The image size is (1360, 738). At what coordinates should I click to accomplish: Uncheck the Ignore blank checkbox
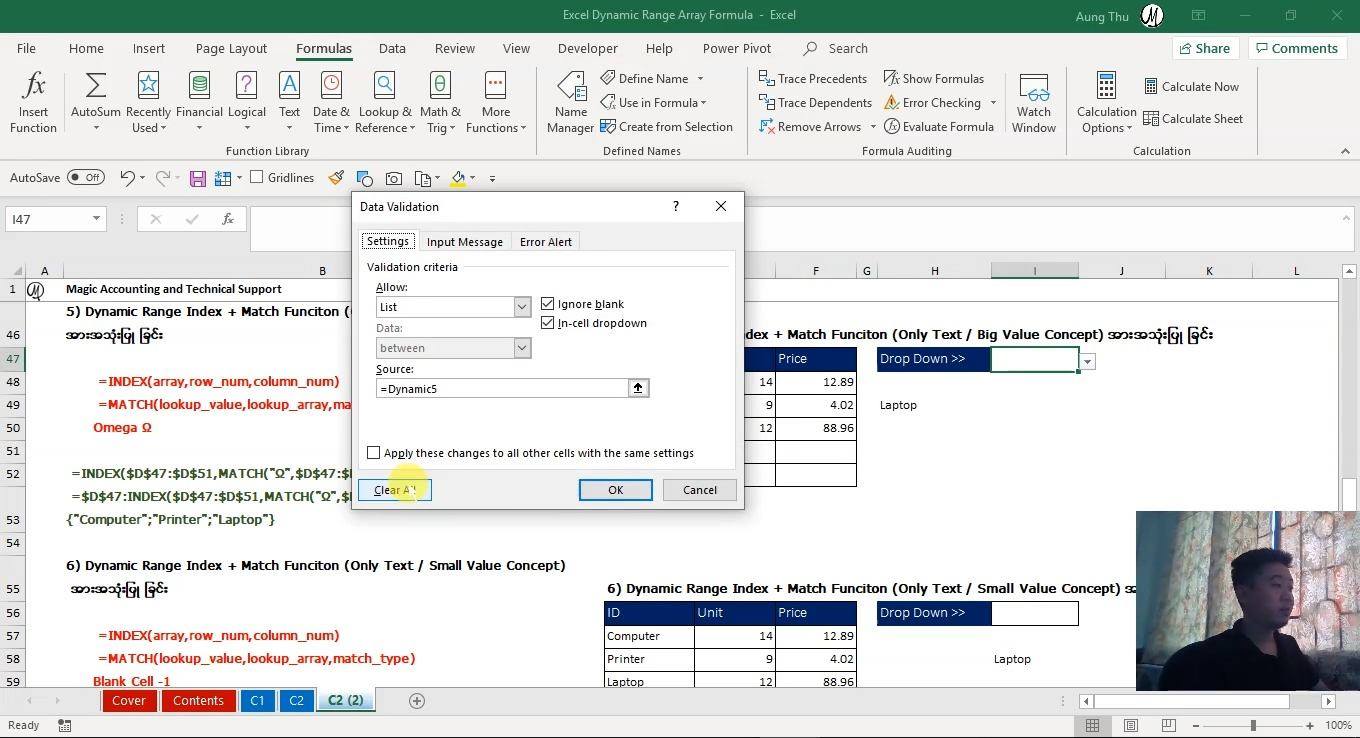[548, 303]
